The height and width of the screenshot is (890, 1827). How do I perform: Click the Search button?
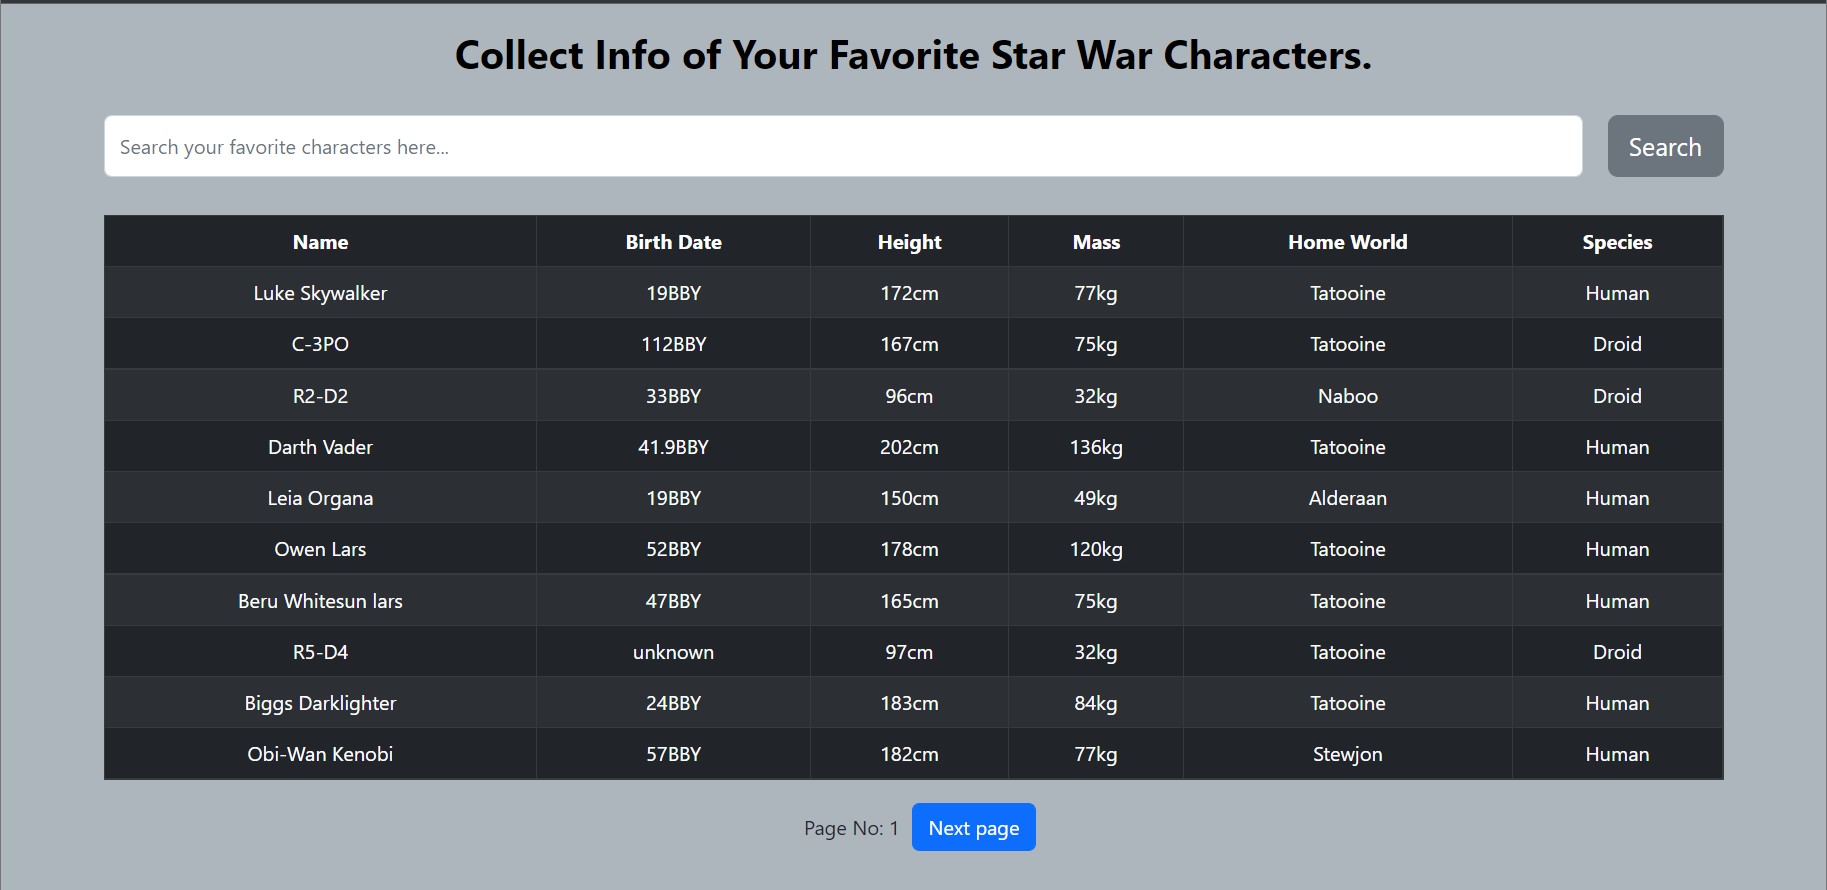click(1665, 146)
